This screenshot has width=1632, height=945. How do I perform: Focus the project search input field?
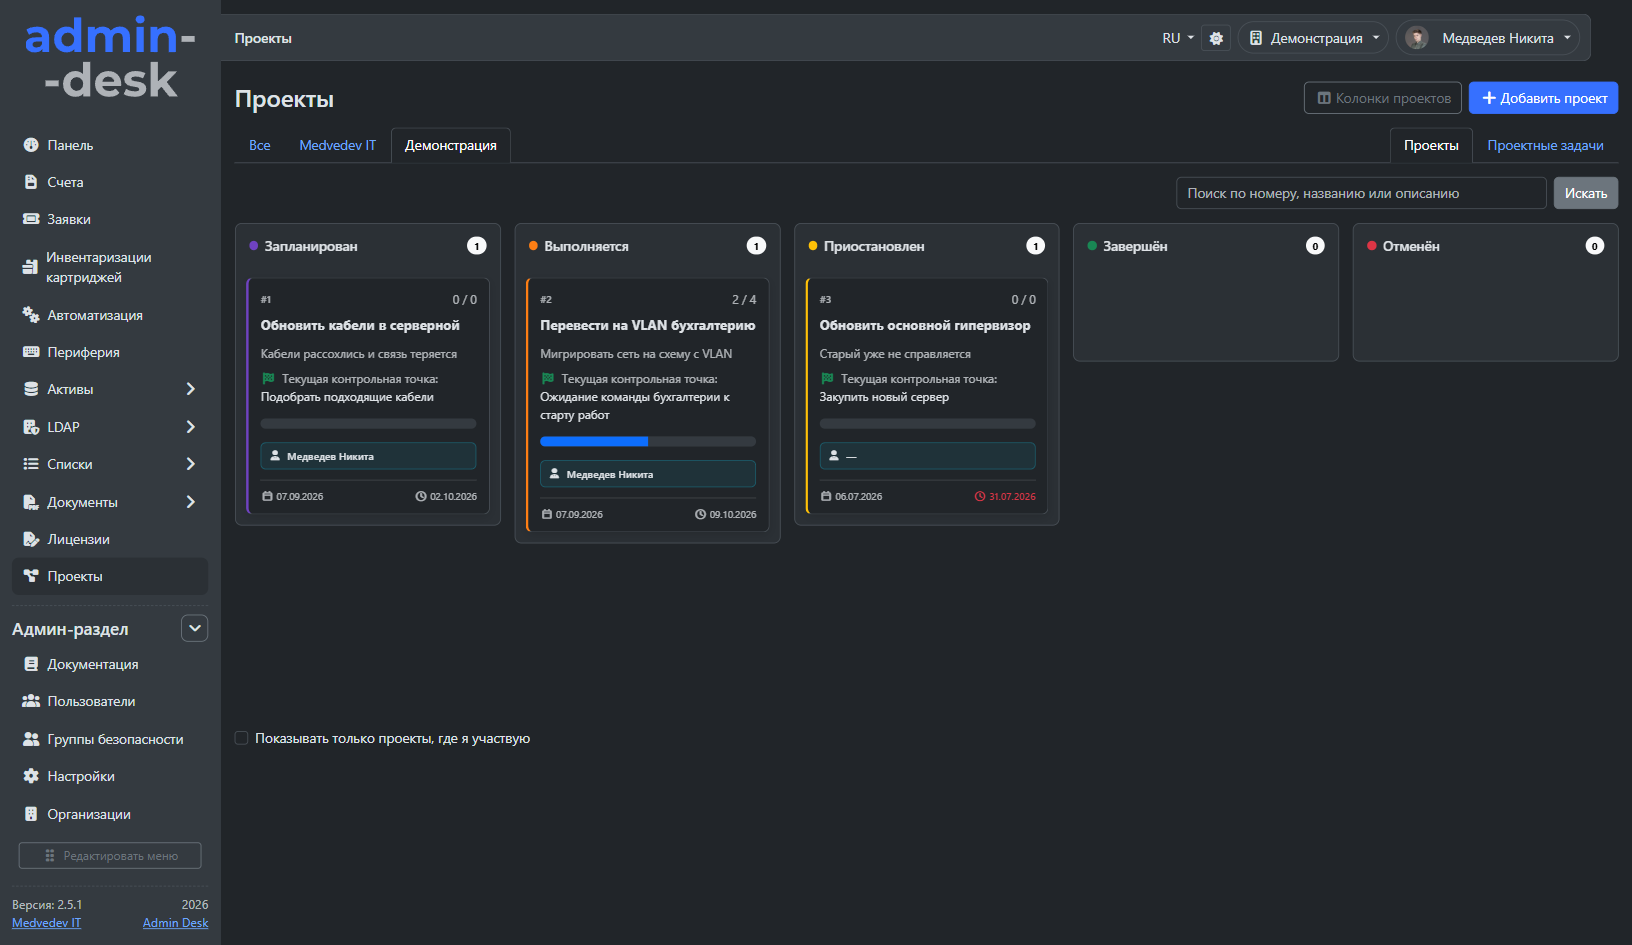(x=1361, y=193)
